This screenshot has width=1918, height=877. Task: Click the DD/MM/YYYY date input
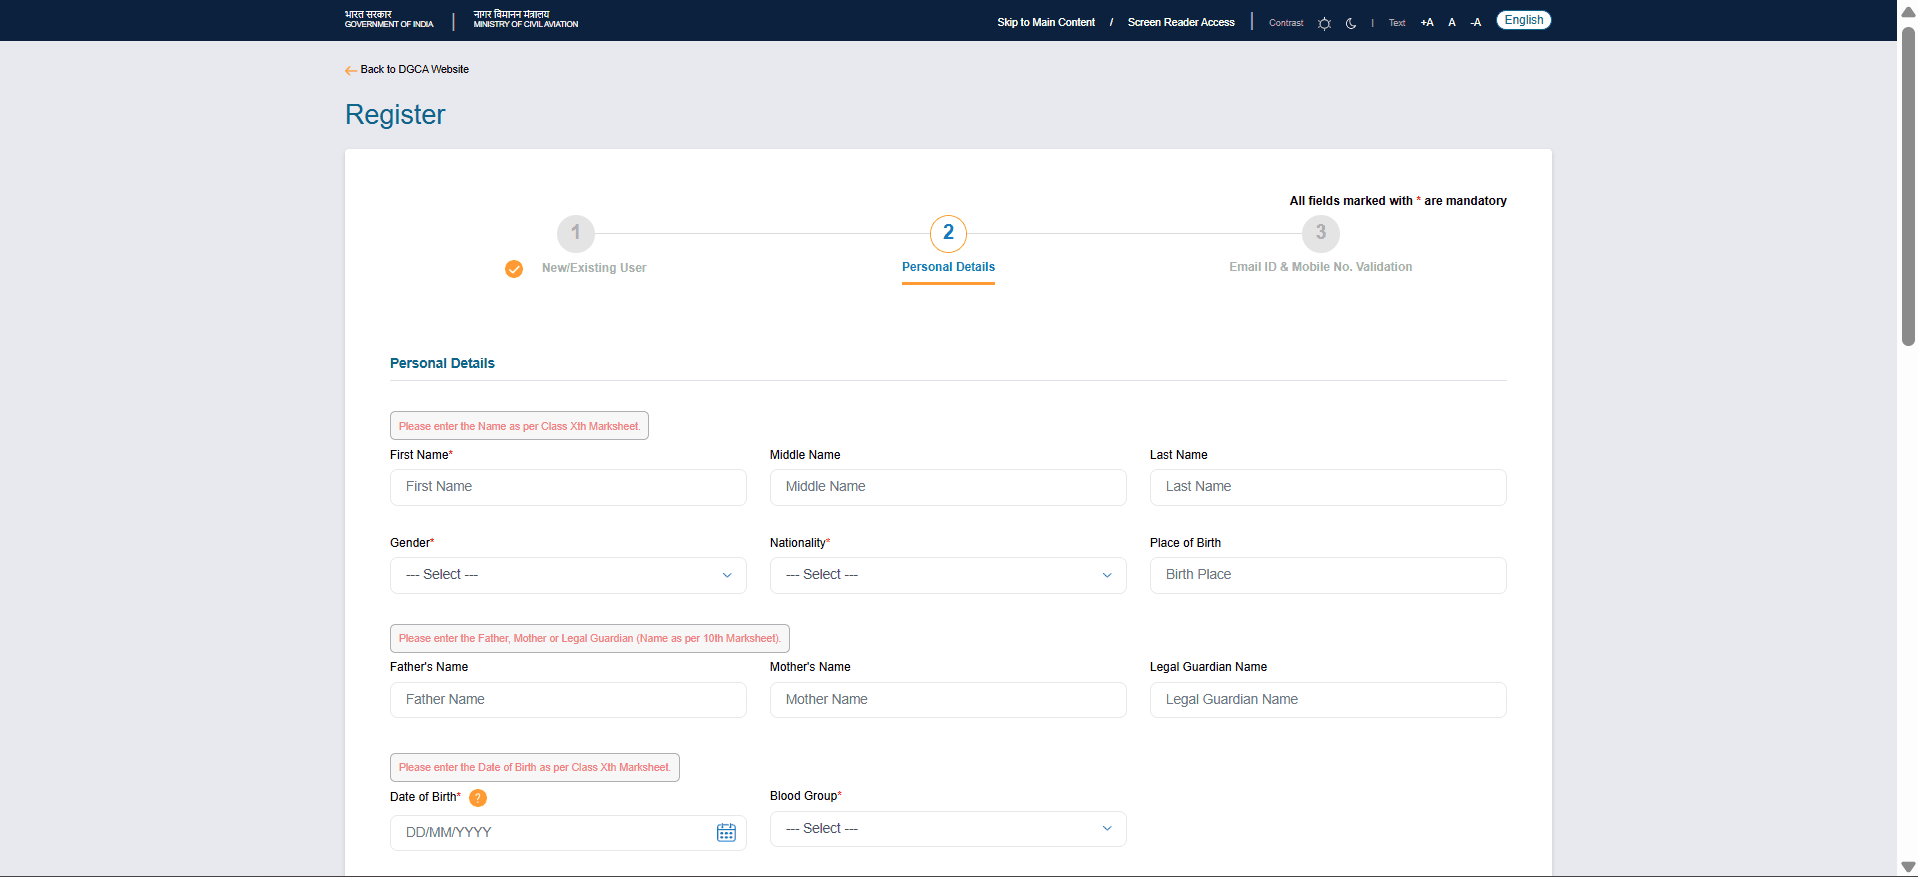pos(568,833)
